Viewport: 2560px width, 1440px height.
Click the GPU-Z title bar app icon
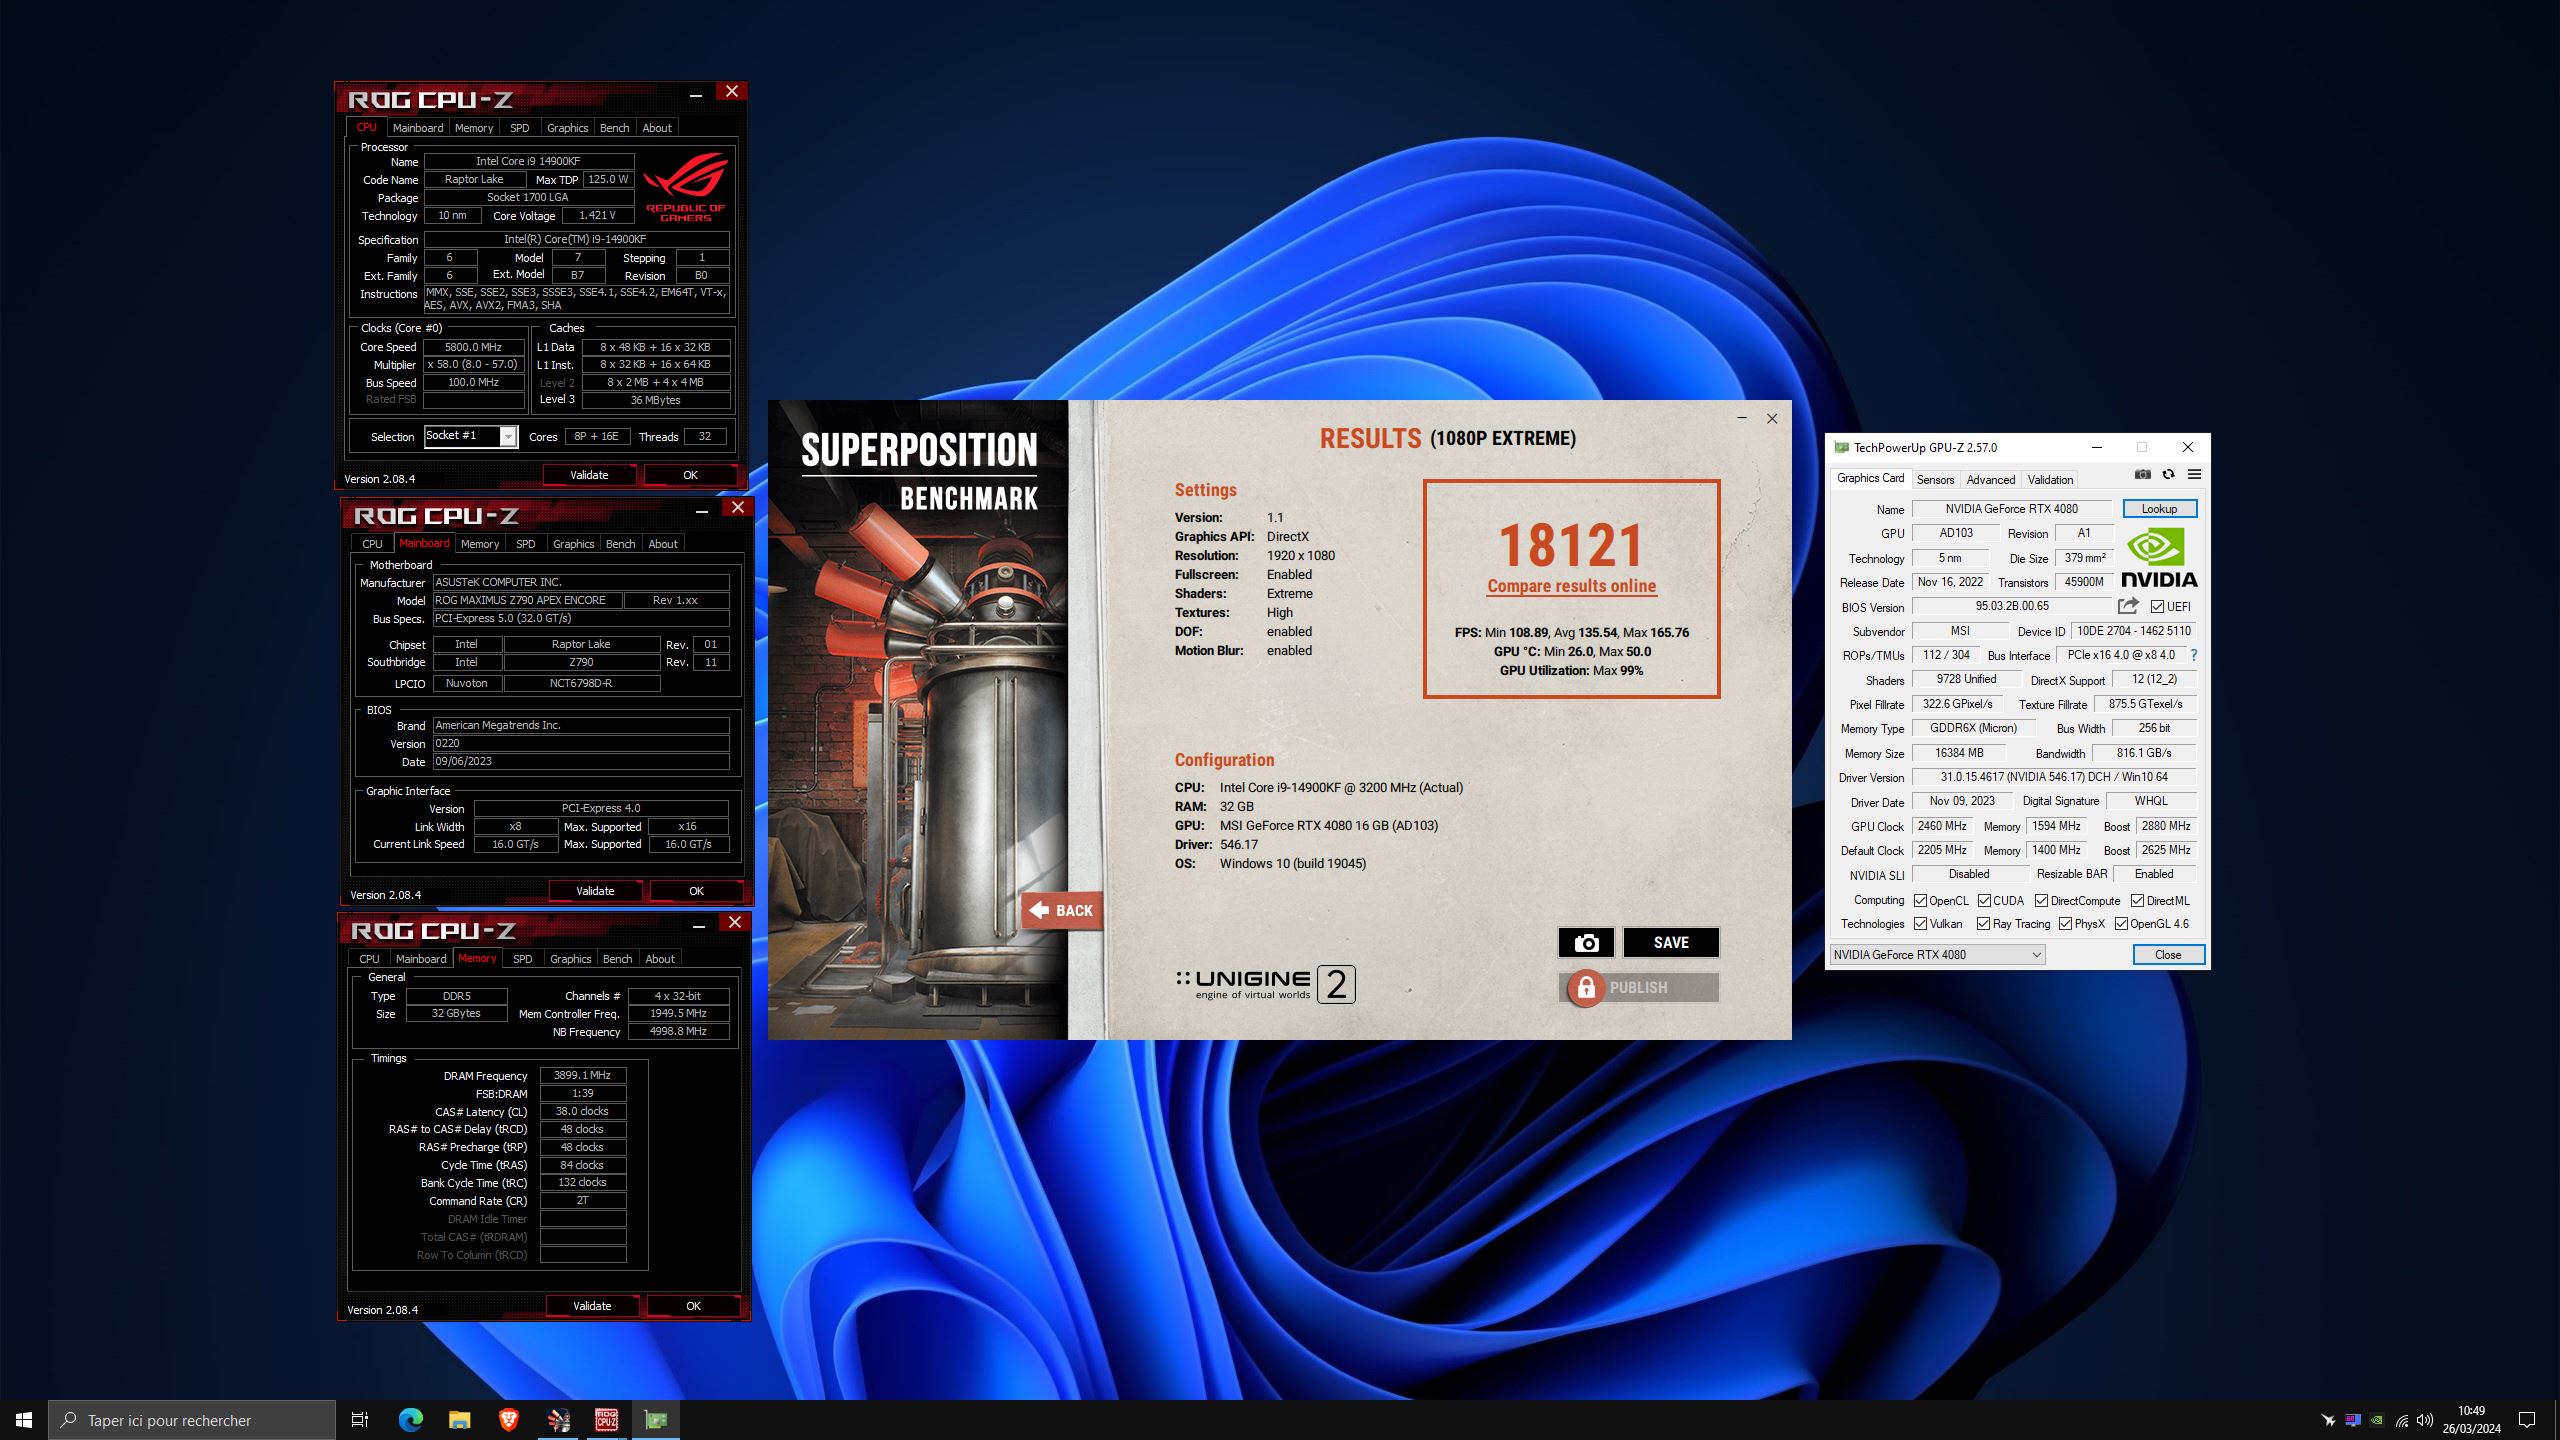tap(1841, 448)
